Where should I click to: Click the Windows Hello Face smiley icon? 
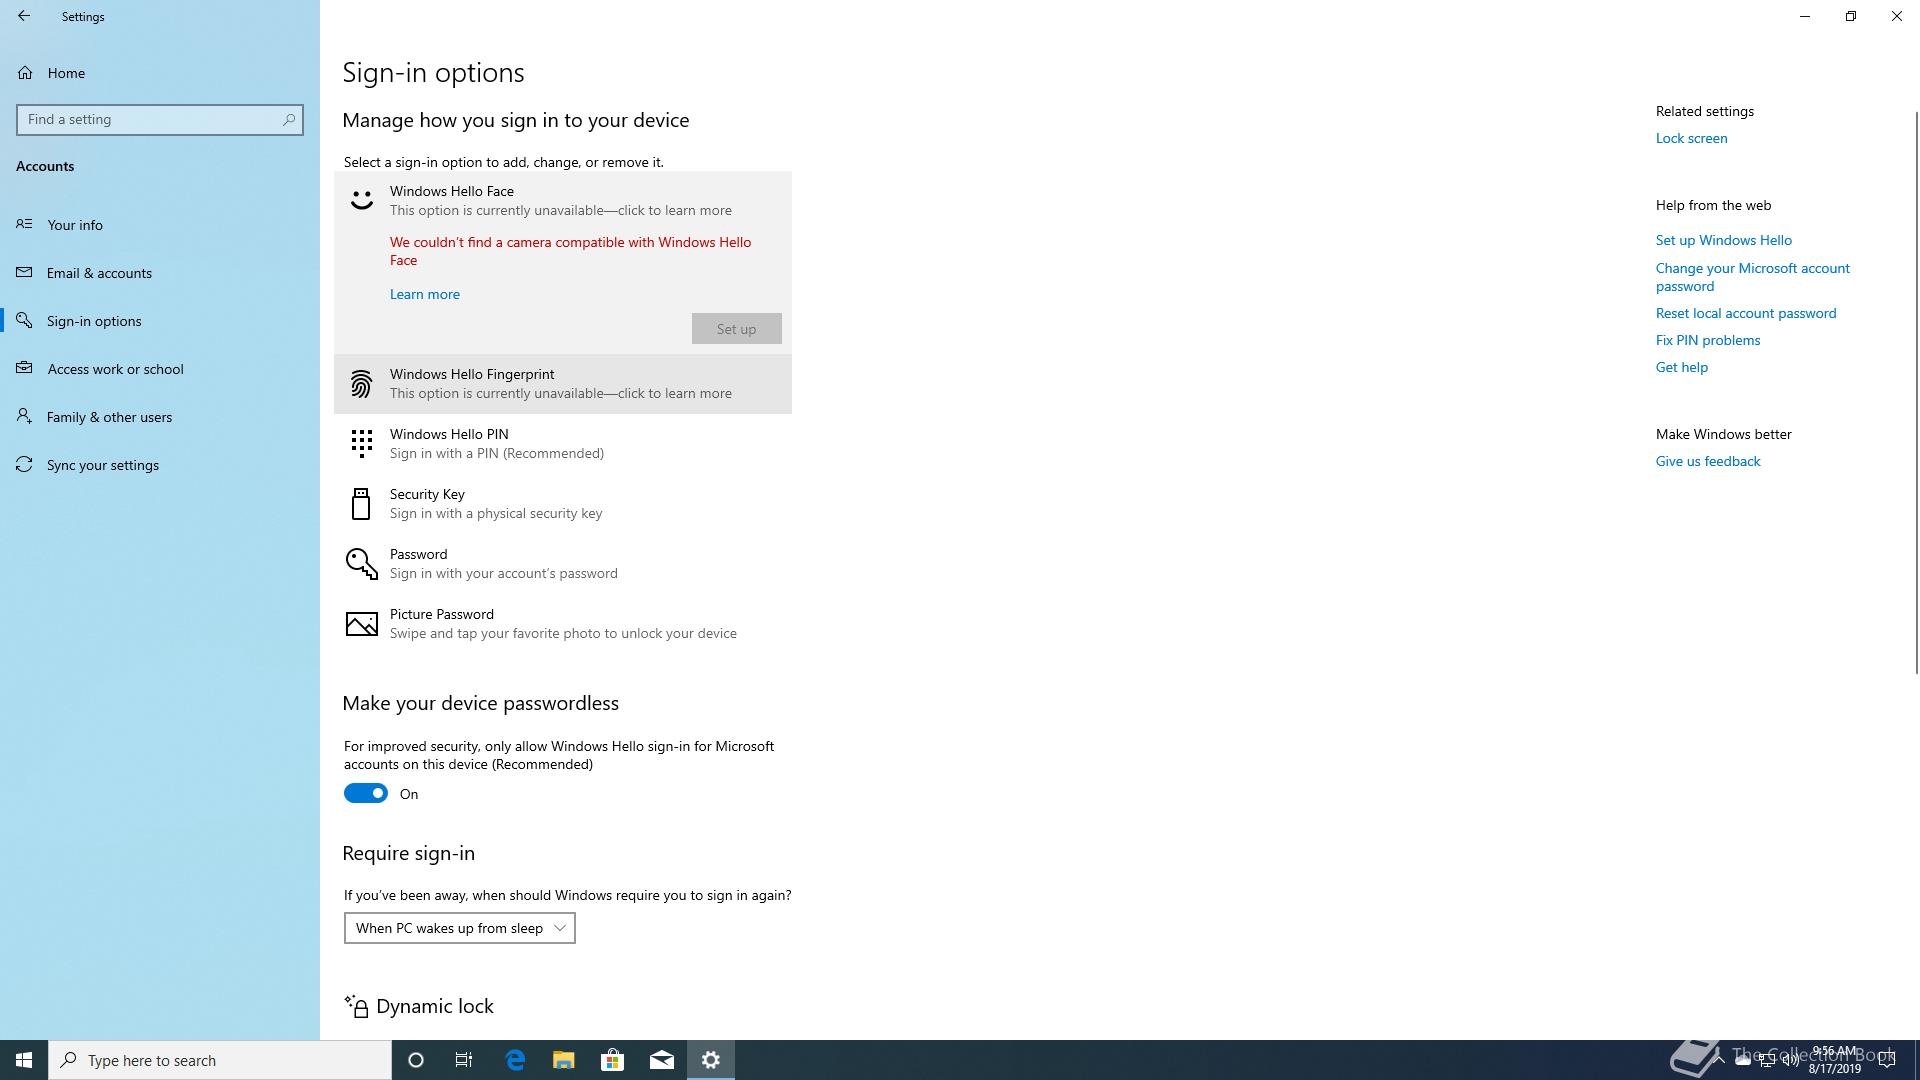pyautogui.click(x=361, y=200)
